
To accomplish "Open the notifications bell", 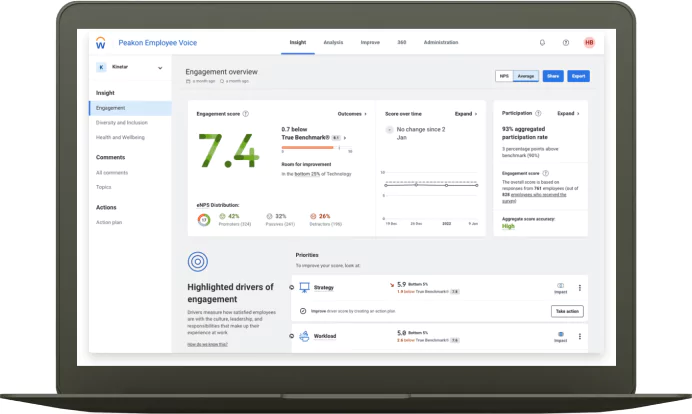I will point(542,43).
